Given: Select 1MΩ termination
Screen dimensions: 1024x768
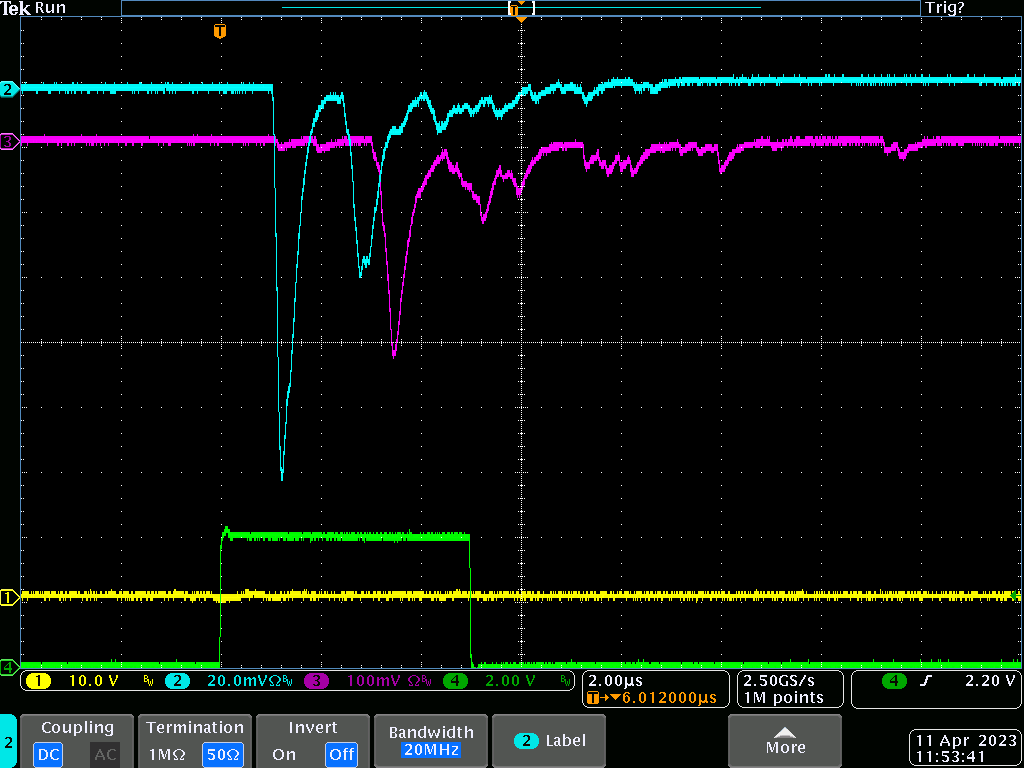Looking at the screenshot, I should click(166, 754).
